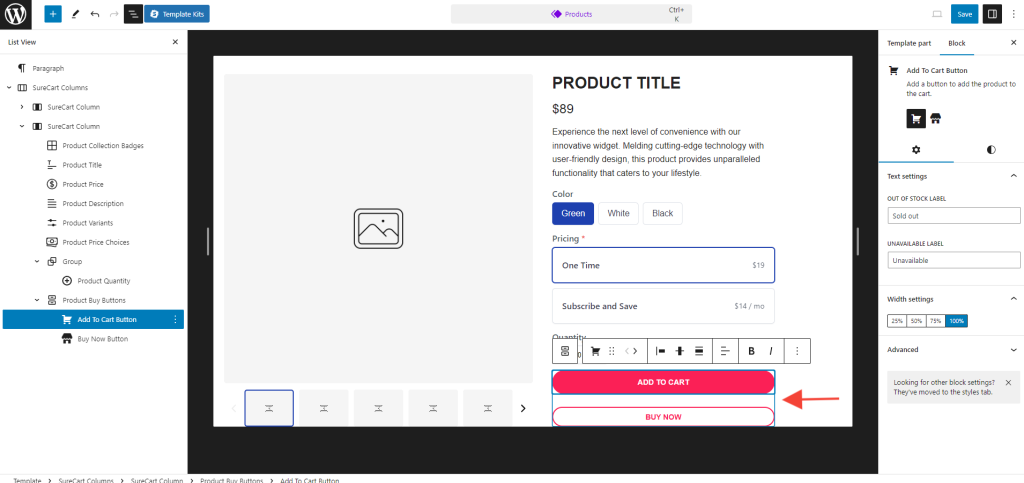Image resolution: width=1024 pixels, height=483 pixels.
Task: Collapse the Product Buy Buttons tree item
Action: [x=37, y=300]
